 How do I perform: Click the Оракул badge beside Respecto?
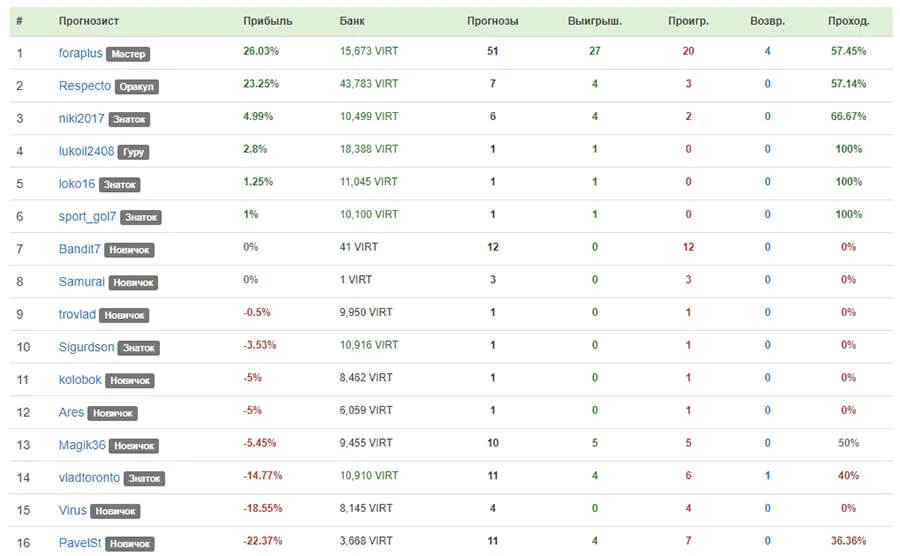click(137, 87)
